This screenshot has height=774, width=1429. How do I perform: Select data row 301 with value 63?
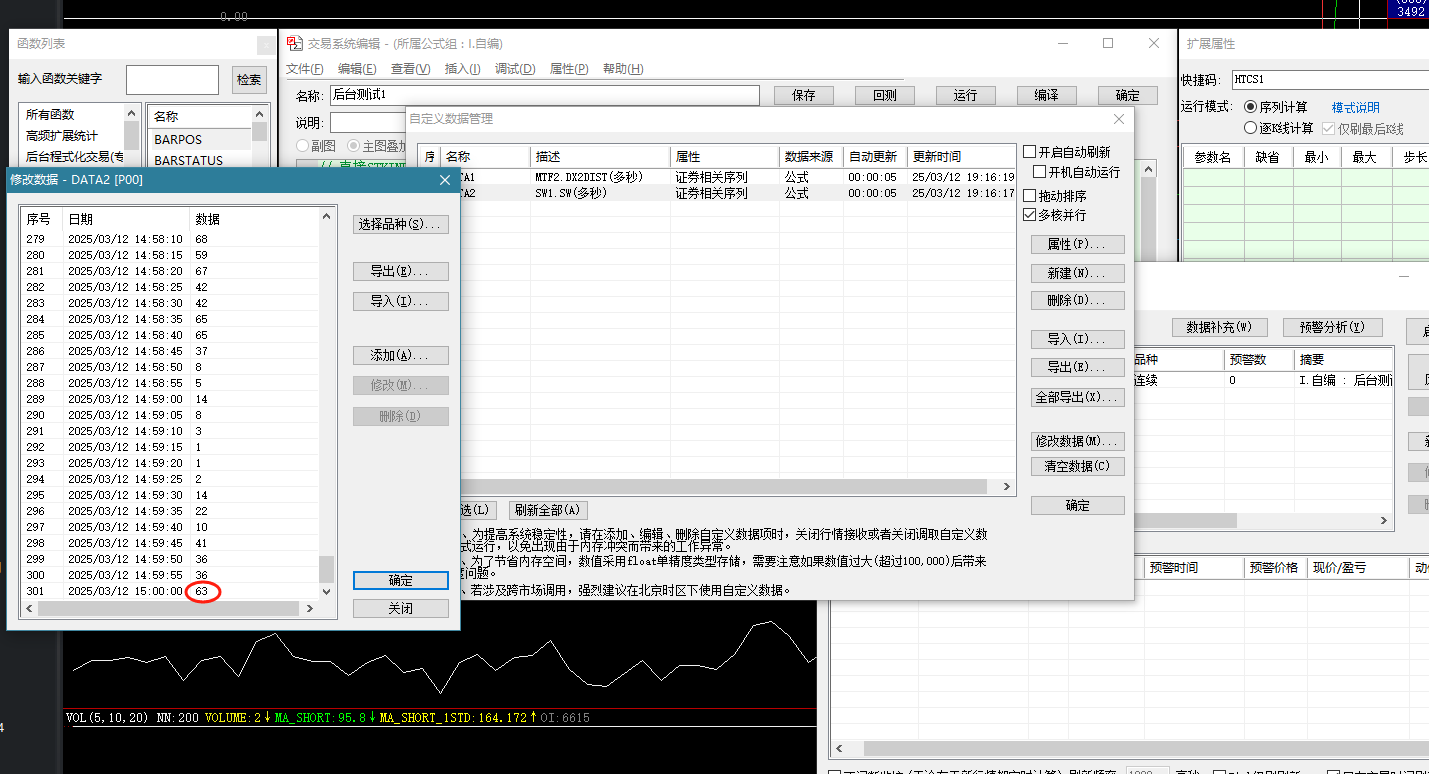(x=170, y=591)
